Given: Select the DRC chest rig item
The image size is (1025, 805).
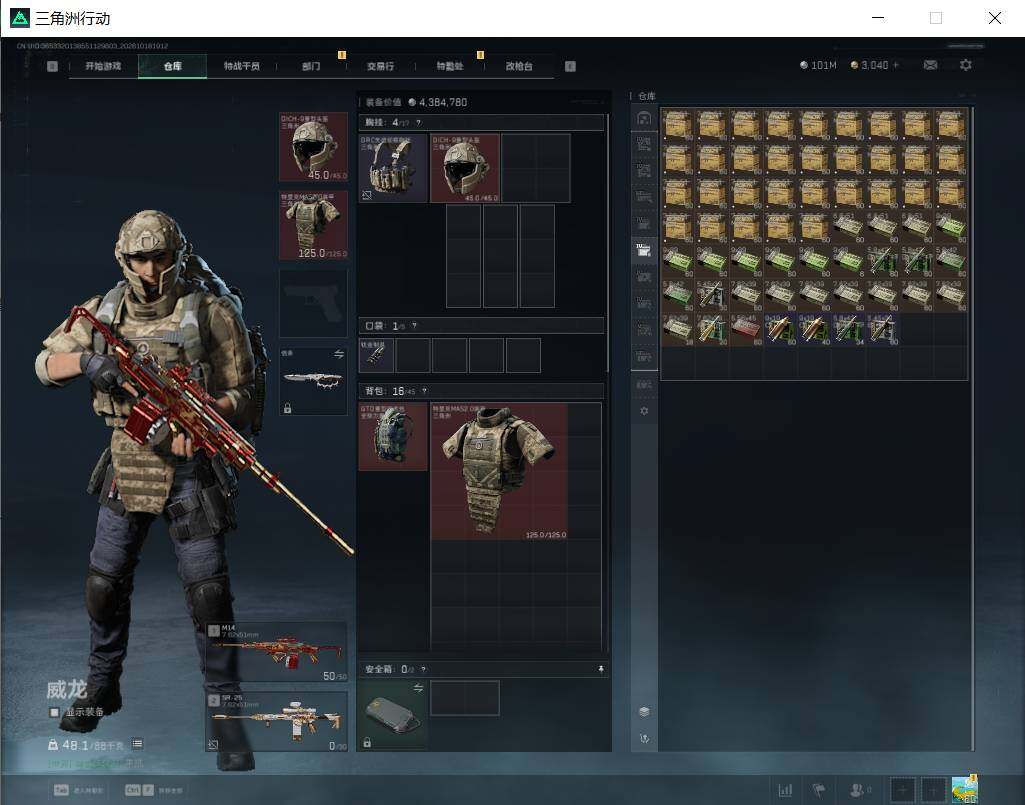Looking at the screenshot, I should (393, 168).
